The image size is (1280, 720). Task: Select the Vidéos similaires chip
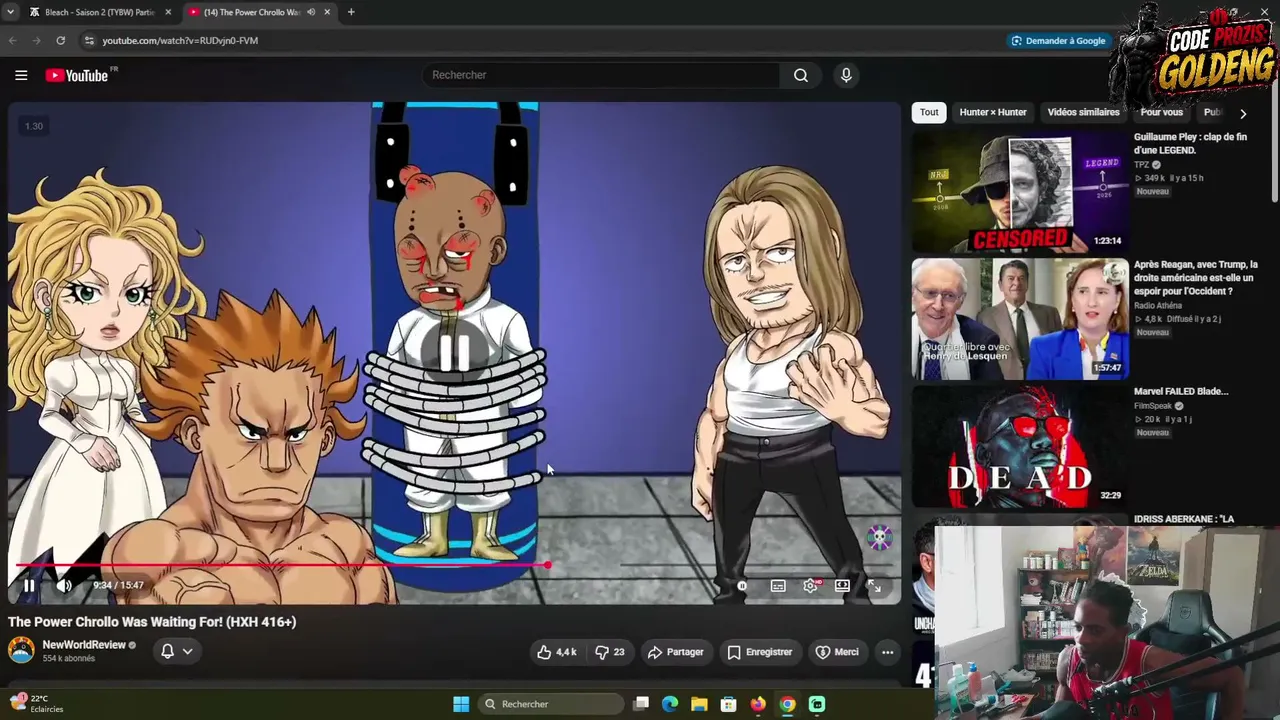click(1083, 112)
